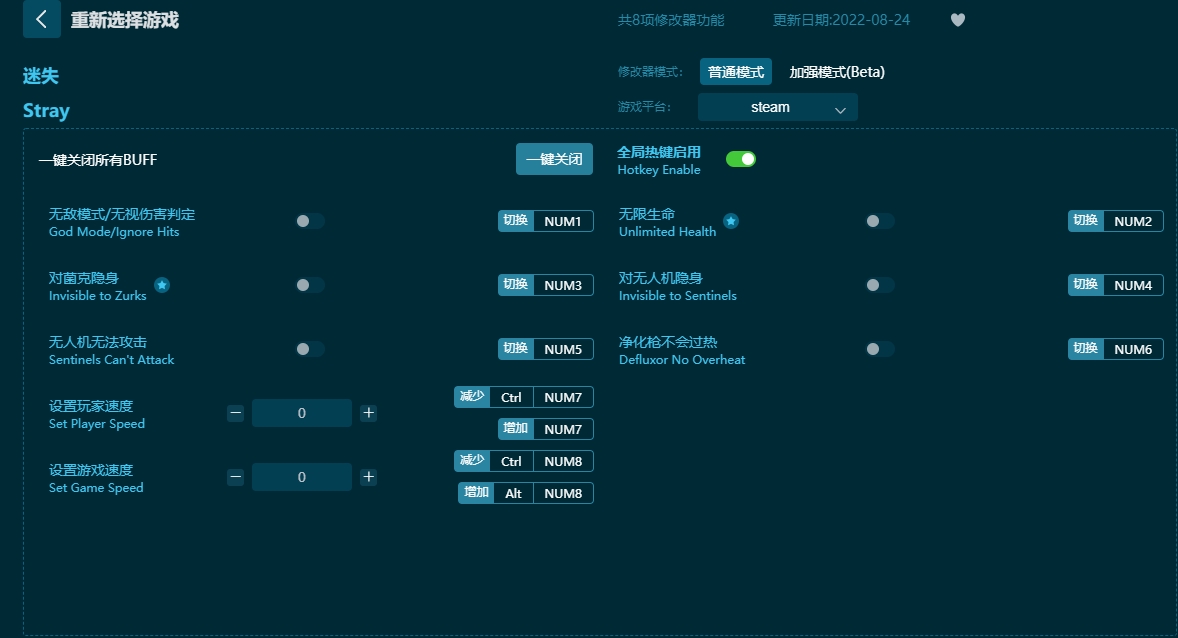The width and height of the screenshot is (1178, 638).
Task: Click the NUM6 hotkey box
Action: point(1133,349)
